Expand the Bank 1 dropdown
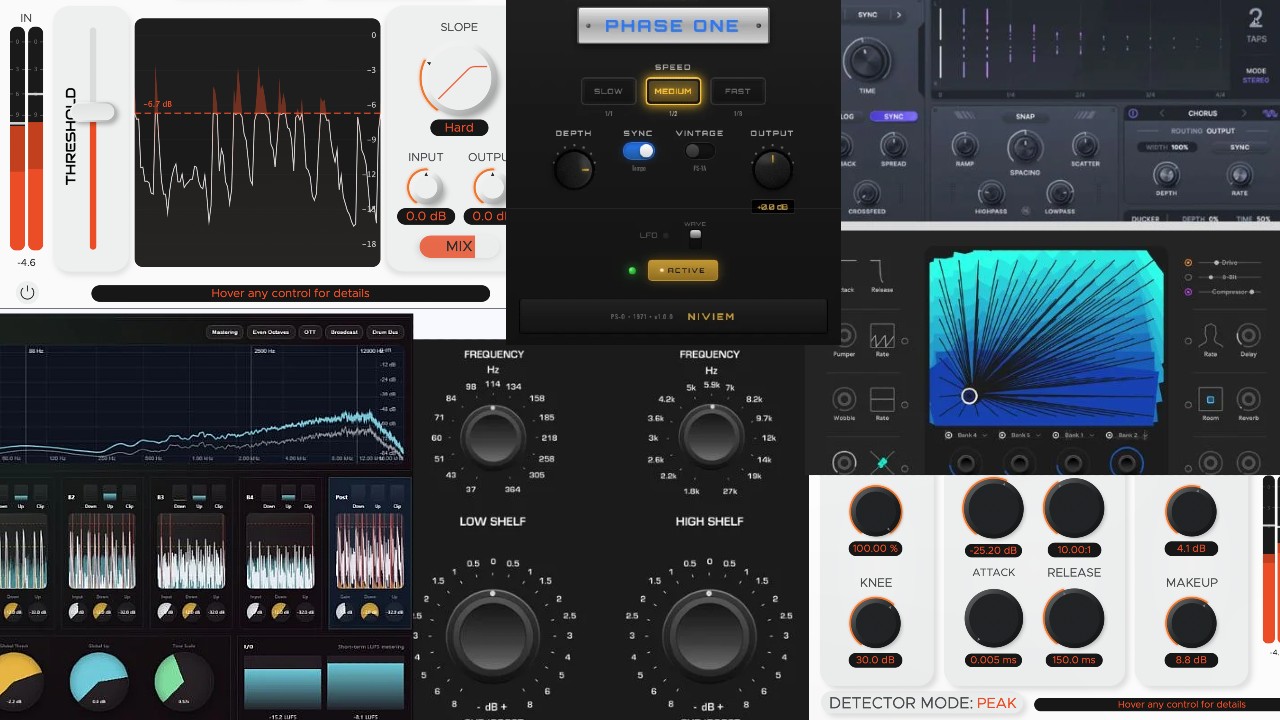This screenshot has width=1280, height=720. (x=1091, y=435)
